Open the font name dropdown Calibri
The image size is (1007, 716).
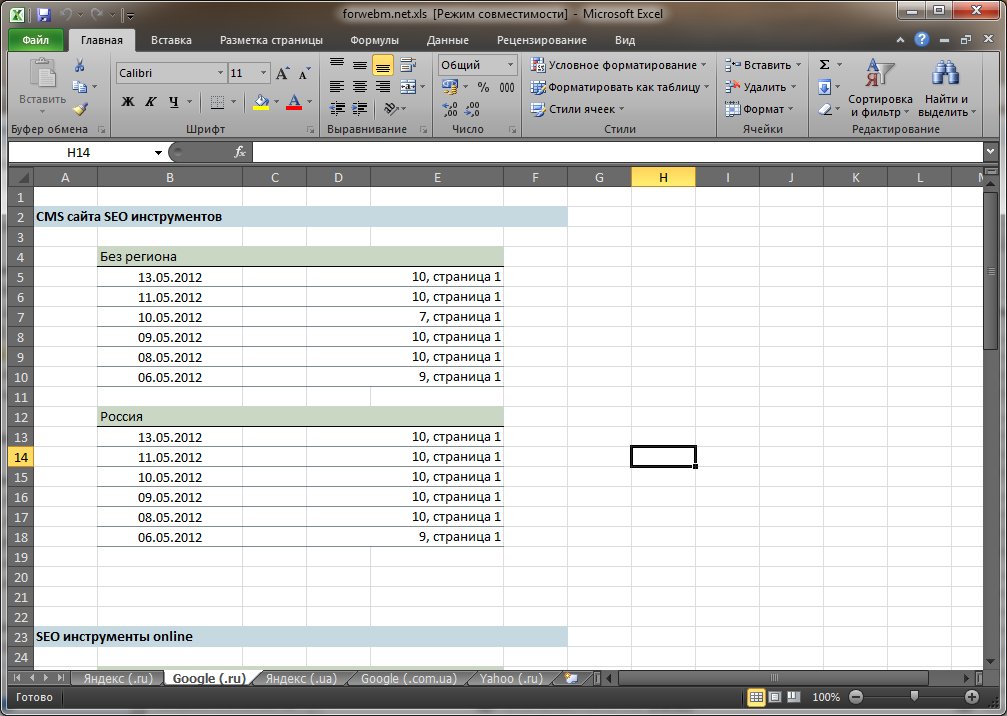(221, 74)
